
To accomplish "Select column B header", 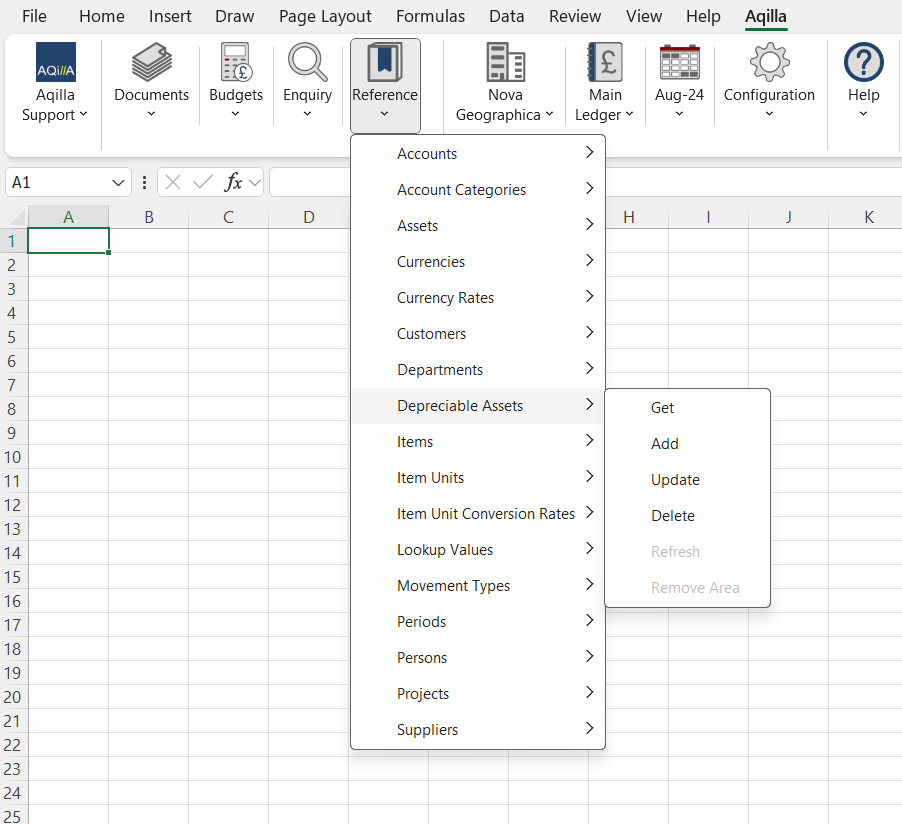I will coord(148,217).
